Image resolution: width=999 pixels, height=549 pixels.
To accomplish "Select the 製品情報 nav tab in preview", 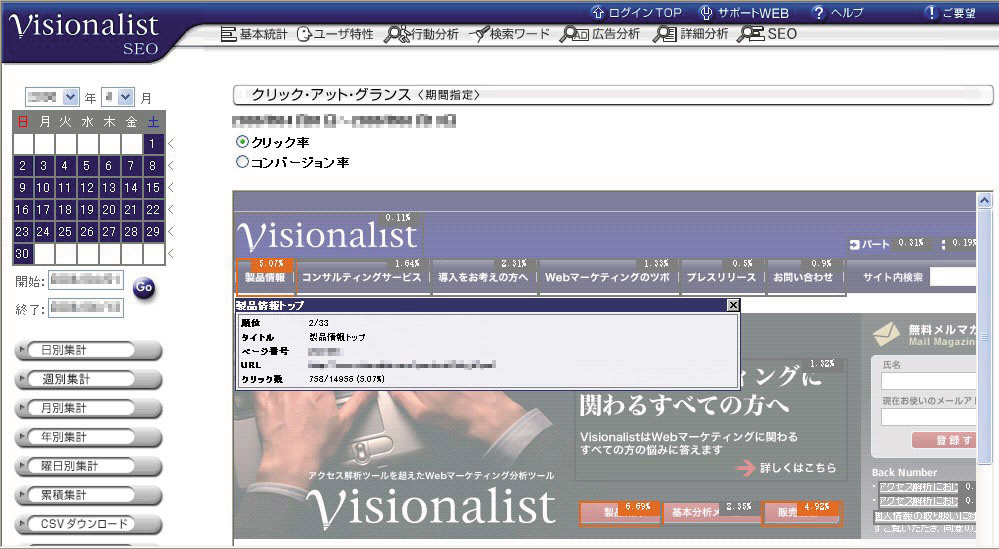I will point(265,277).
